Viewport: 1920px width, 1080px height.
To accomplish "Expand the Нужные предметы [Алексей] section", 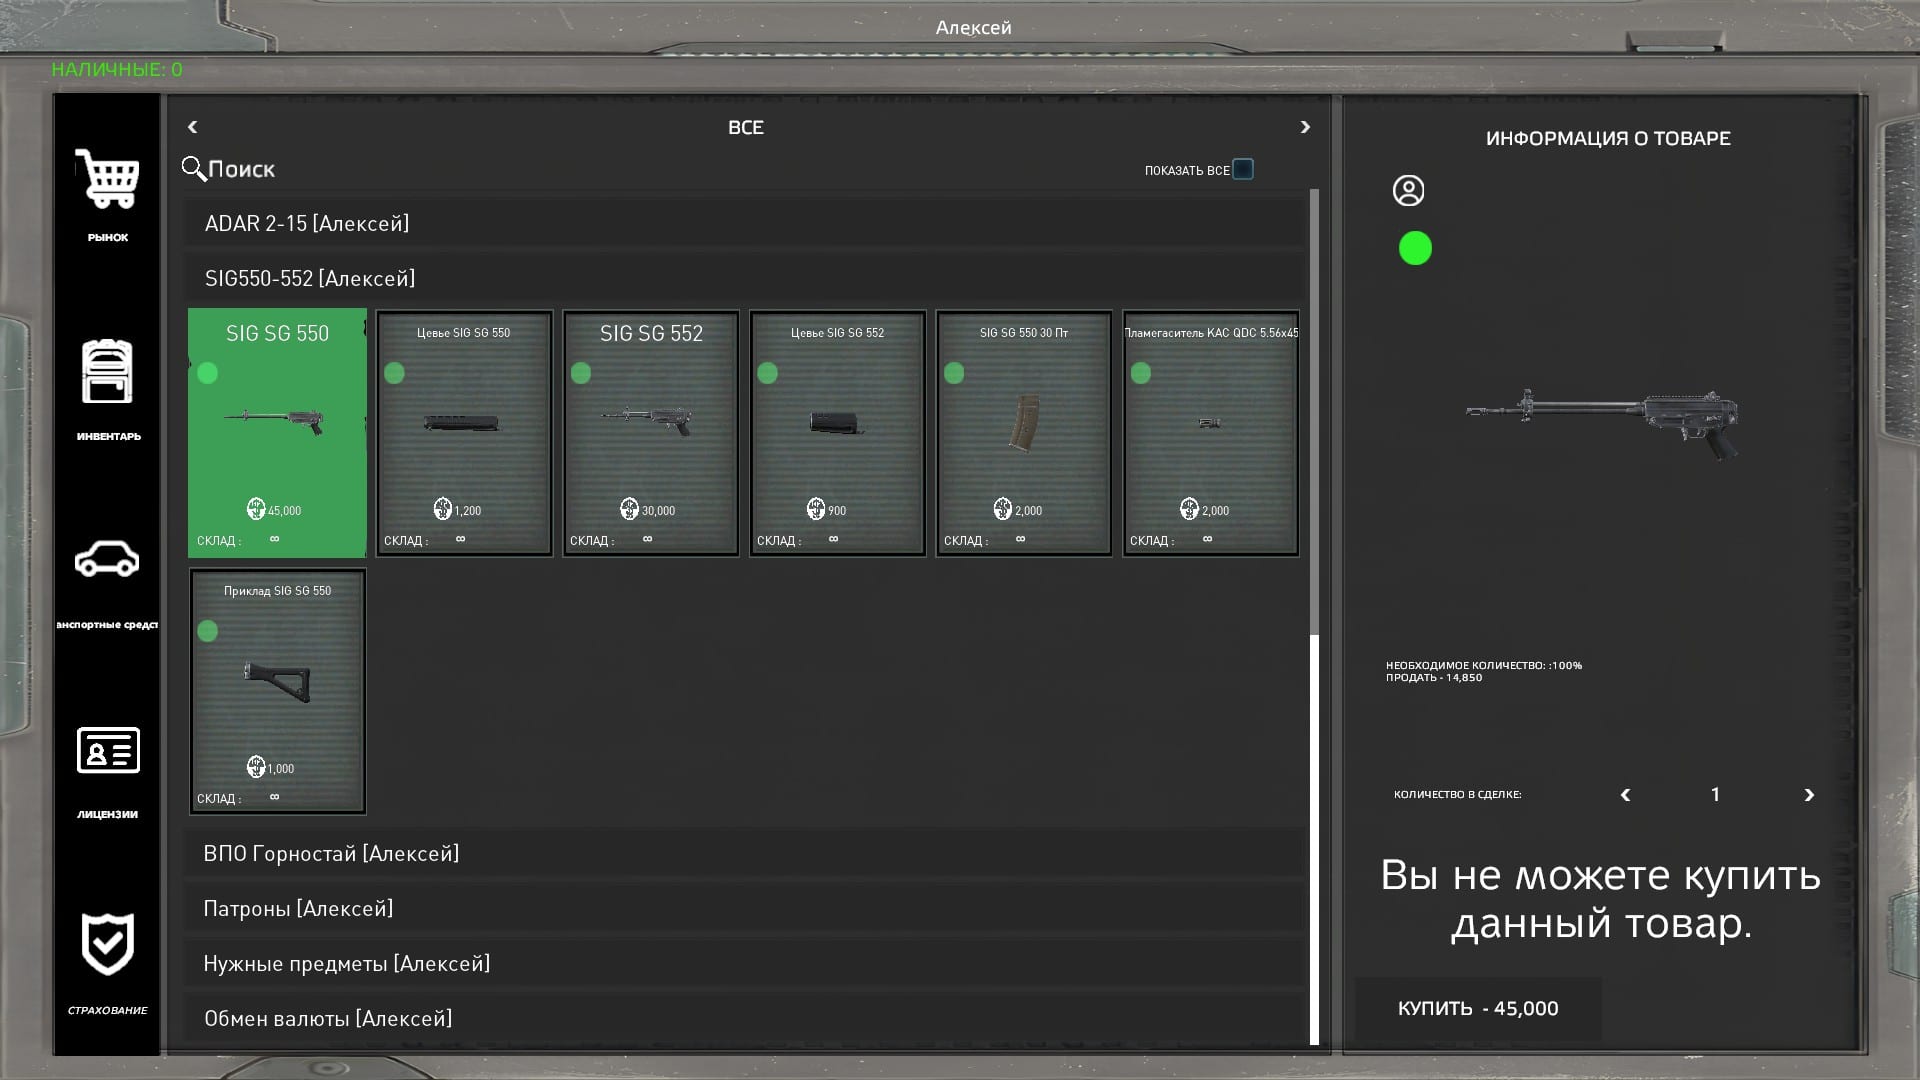I will pos(745,963).
